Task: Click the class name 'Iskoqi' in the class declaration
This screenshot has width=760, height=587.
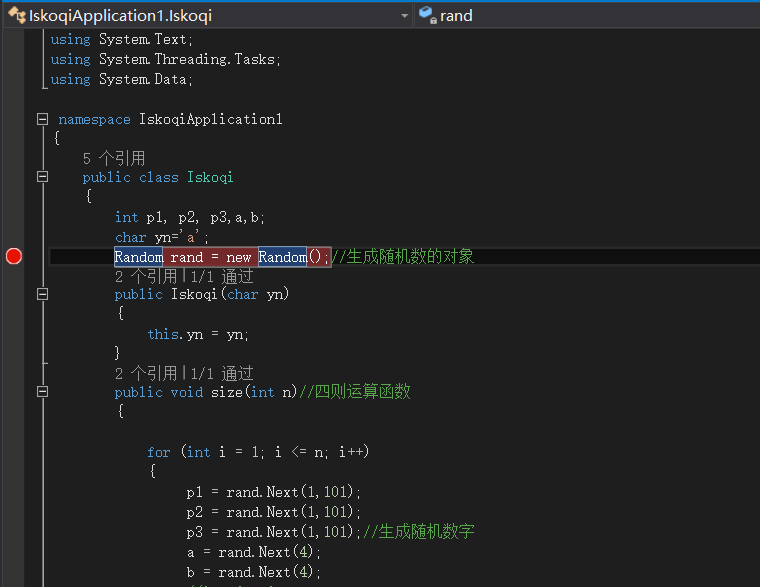Action: click(x=210, y=177)
